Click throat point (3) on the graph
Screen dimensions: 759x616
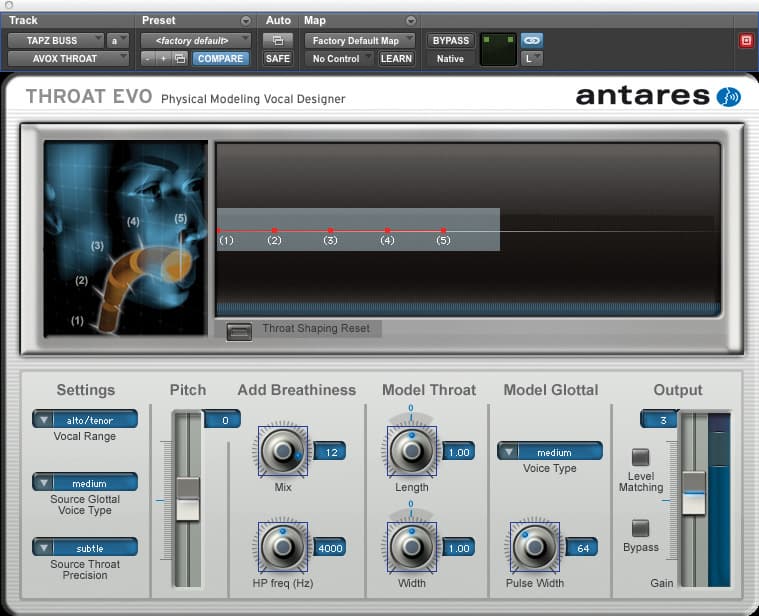(331, 231)
